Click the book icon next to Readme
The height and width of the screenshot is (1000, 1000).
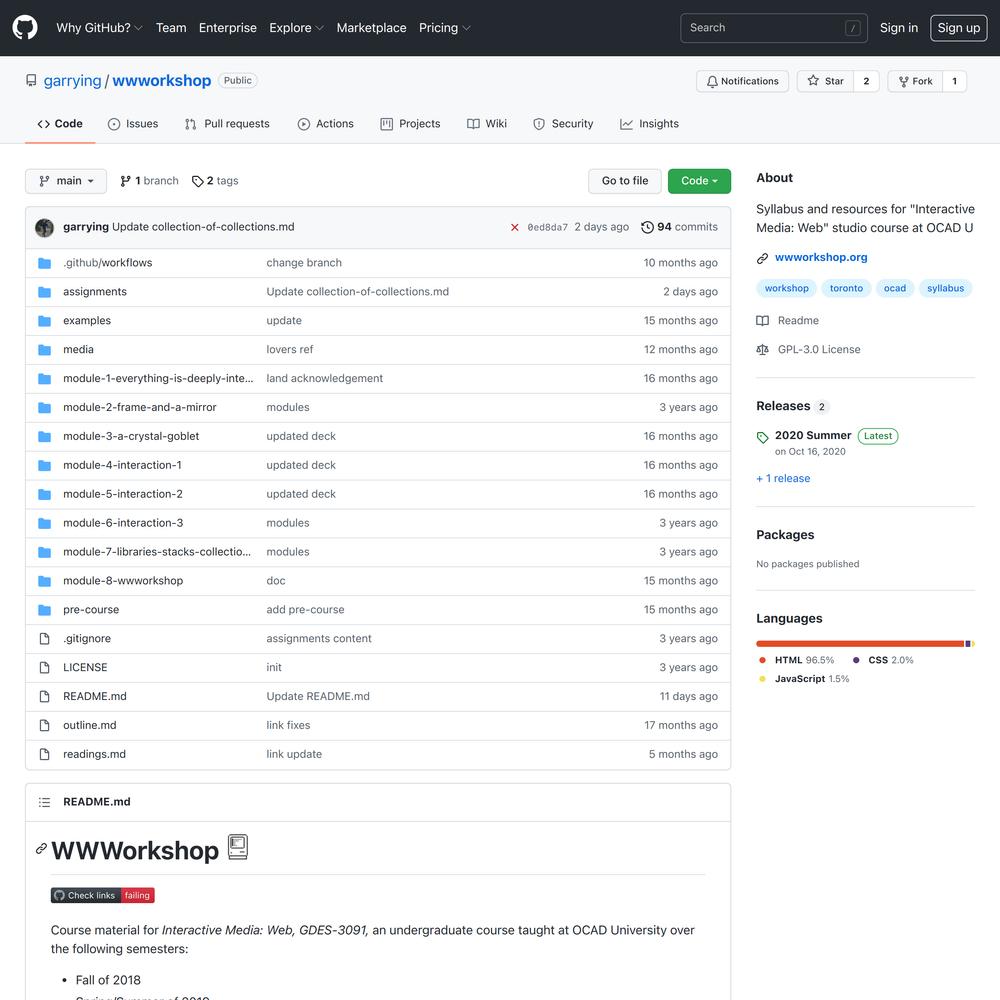(x=762, y=321)
